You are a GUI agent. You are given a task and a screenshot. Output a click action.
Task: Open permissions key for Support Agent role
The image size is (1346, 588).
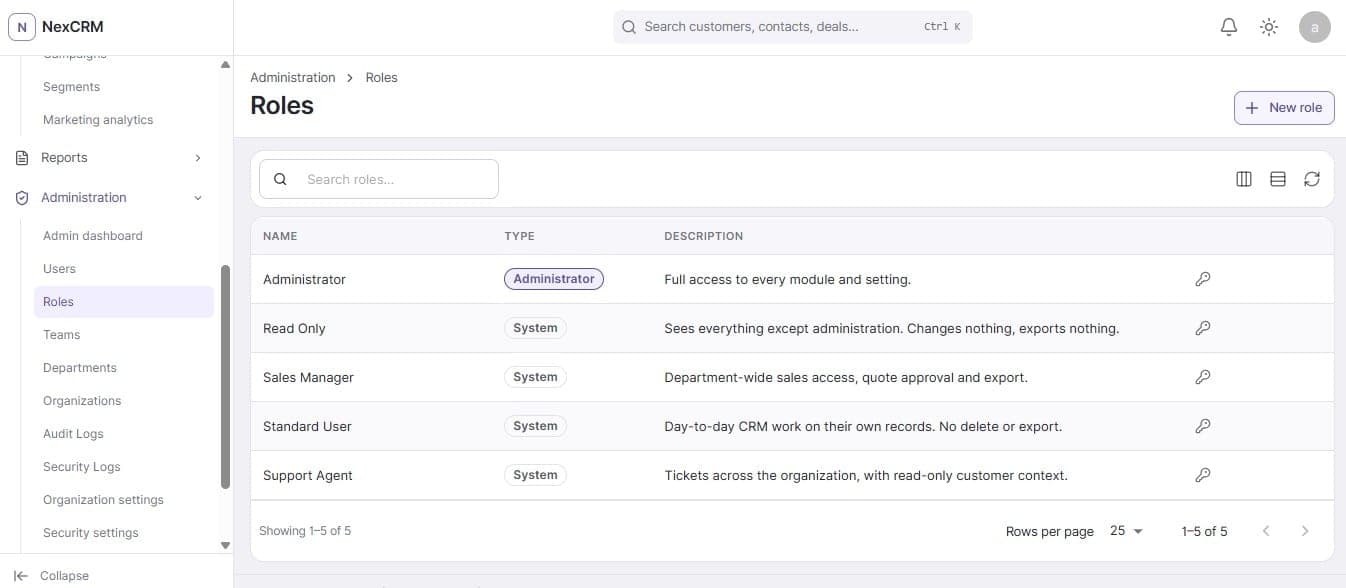click(x=1203, y=475)
